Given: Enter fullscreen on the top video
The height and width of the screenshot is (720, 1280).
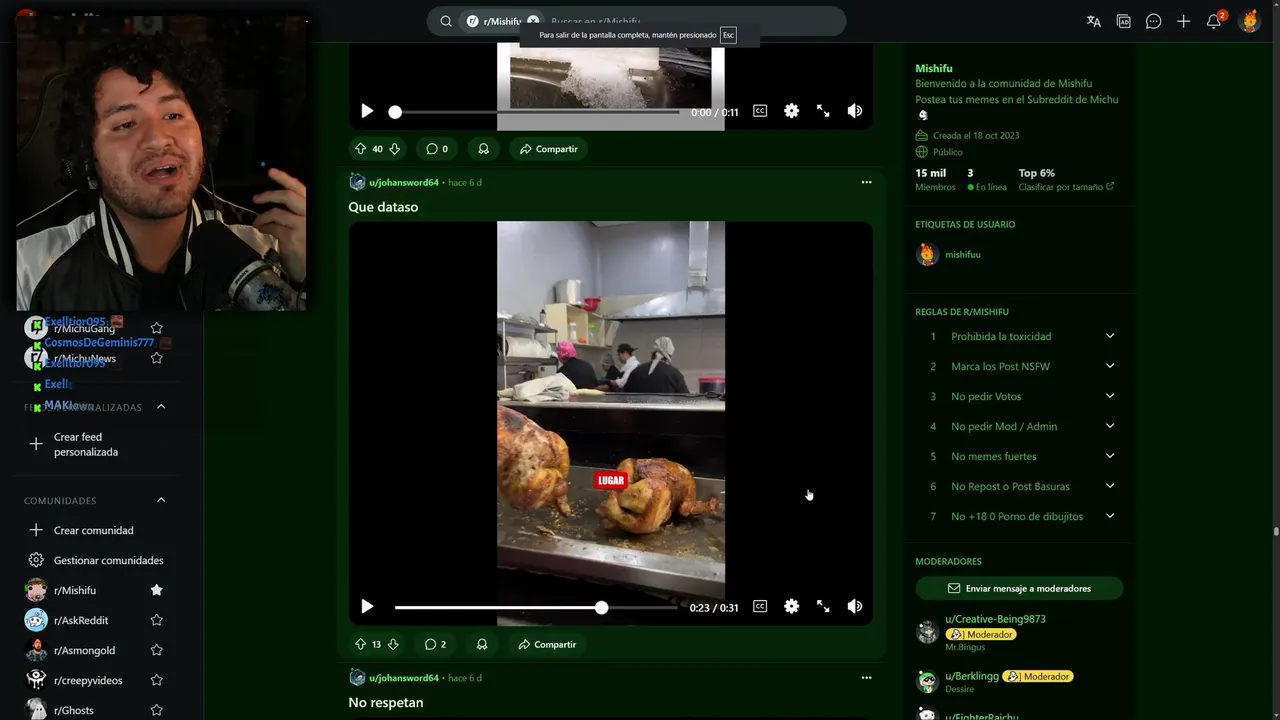Looking at the screenshot, I should pos(823,111).
